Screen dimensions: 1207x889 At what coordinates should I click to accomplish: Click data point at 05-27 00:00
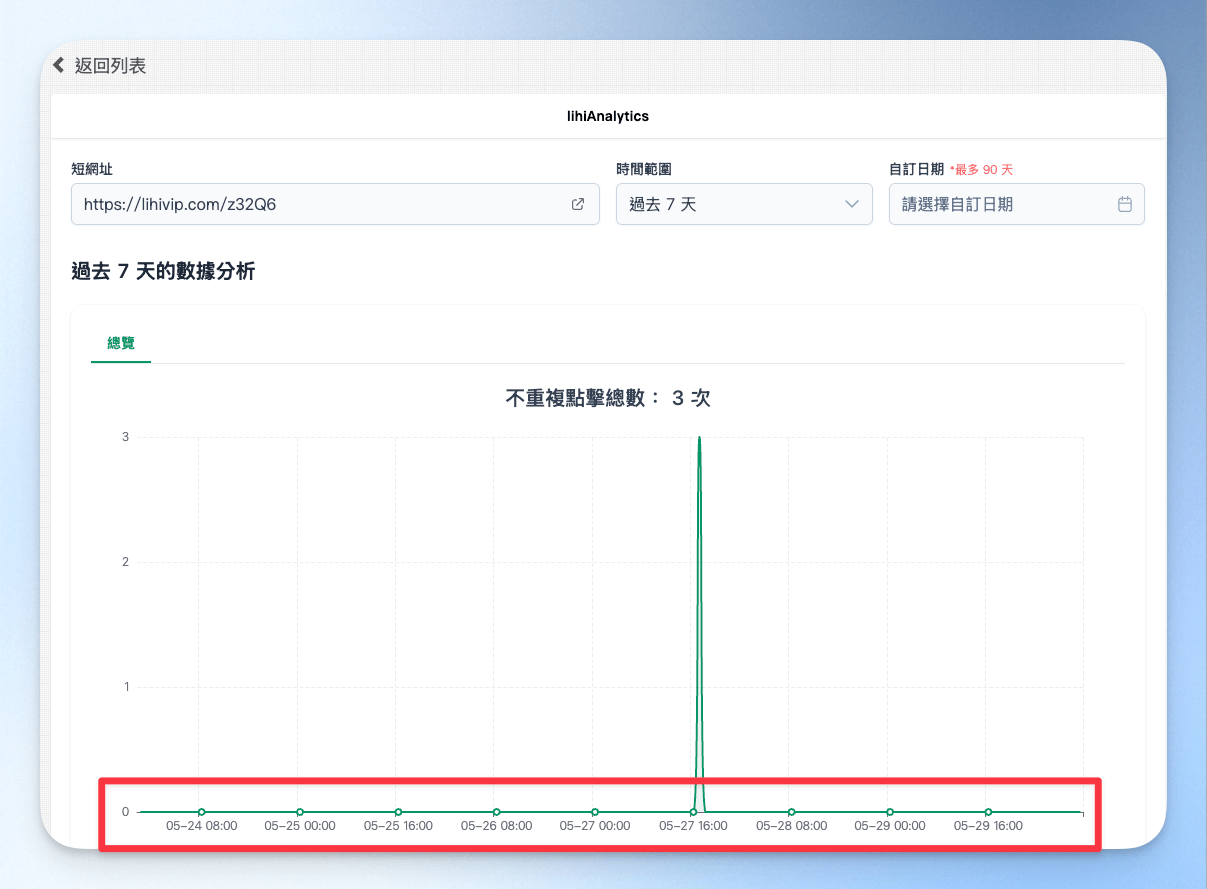(x=595, y=812)
